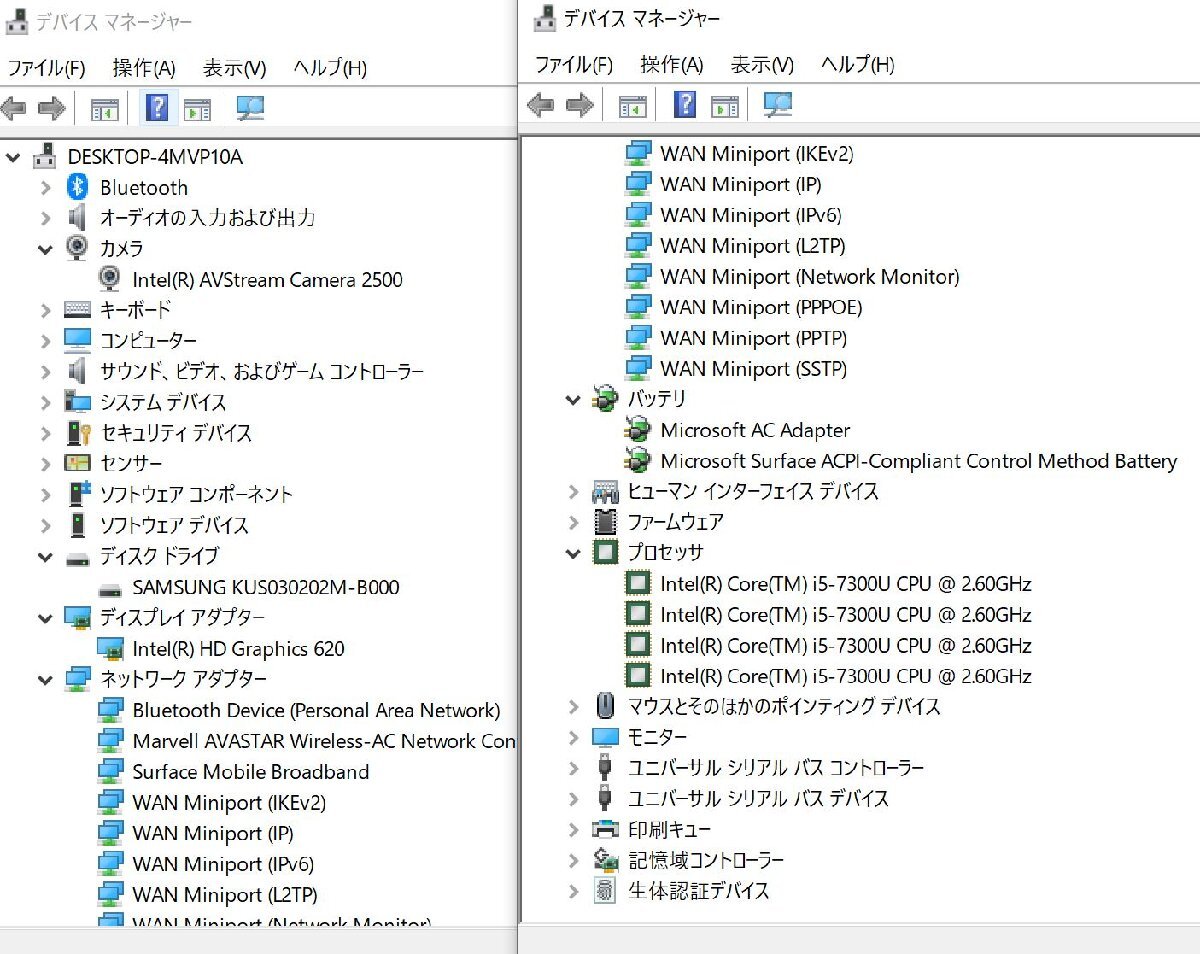This screenshot has width=1200, height=954.
Task: Click Forward arrow in left Device Manager toolbar
Action: tap(52, 108)
